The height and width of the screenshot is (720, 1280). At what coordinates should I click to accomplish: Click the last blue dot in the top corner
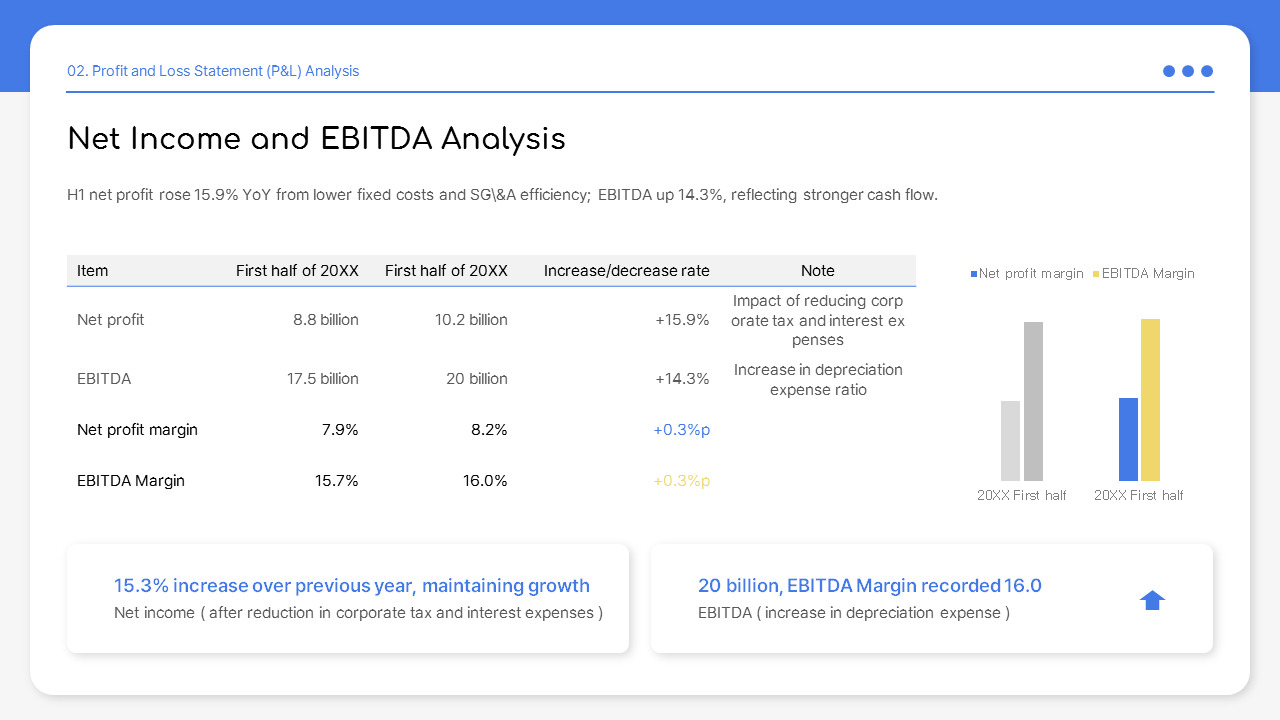pos(1207,71)
